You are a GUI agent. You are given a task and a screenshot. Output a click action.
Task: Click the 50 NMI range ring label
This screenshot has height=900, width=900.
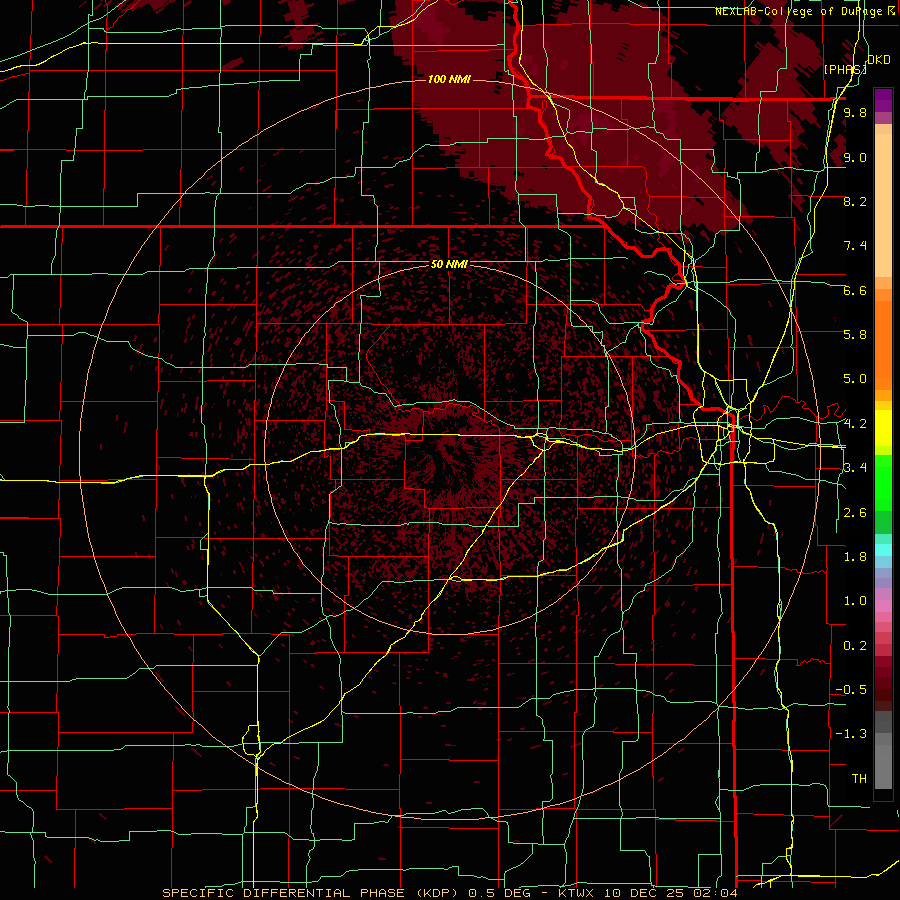449,264
